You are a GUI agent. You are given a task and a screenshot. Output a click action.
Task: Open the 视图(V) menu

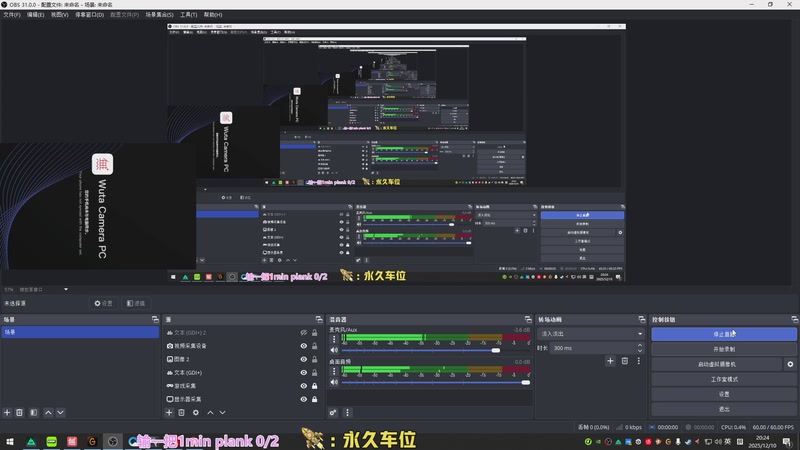[x=59, y=15]
